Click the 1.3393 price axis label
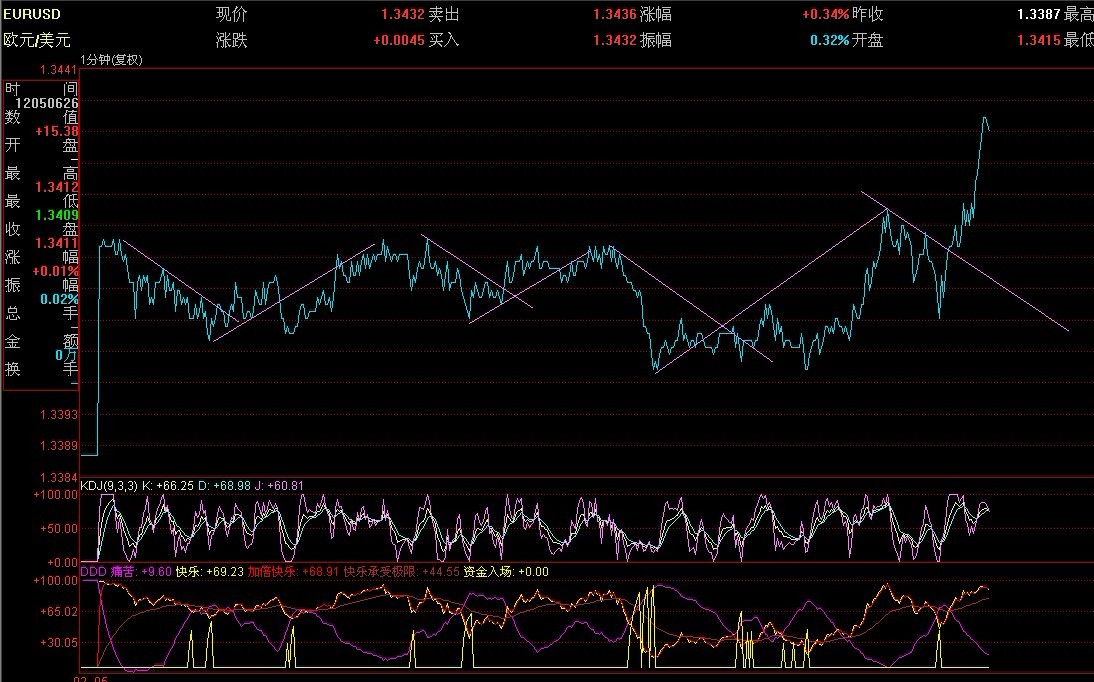 [59, 415]
